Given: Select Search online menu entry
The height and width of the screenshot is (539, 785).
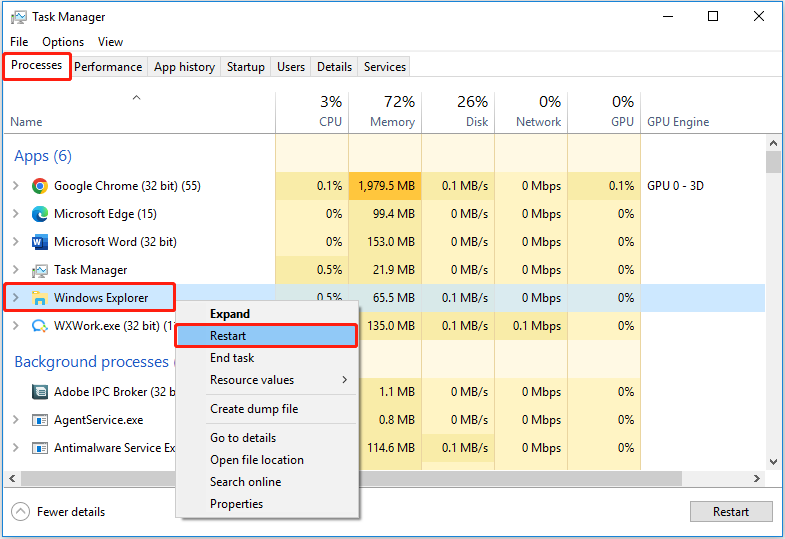Looking at the screenshot, I should [x=266, y=482].
